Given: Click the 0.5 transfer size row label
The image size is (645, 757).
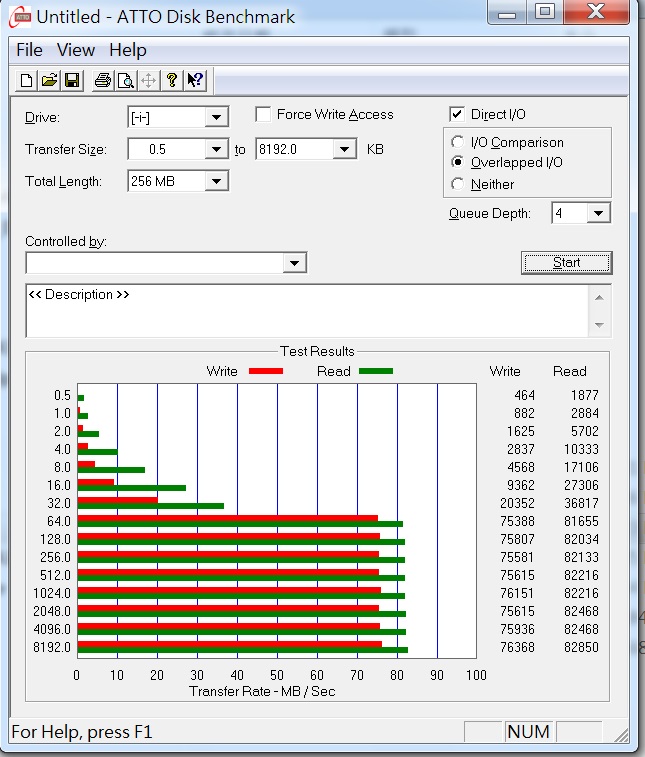Looking at the screenshot, I should [62, 395].
